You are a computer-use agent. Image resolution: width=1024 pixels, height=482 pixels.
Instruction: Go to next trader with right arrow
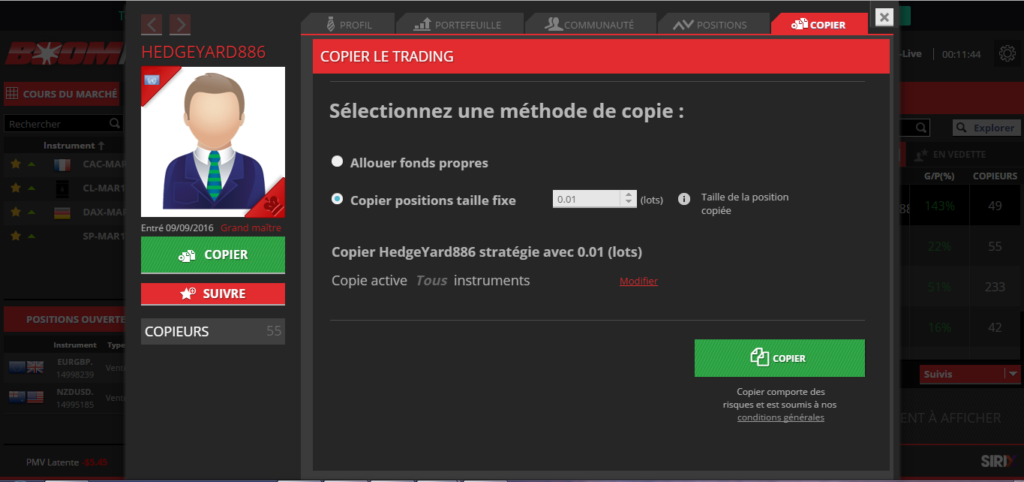[180, 24]
